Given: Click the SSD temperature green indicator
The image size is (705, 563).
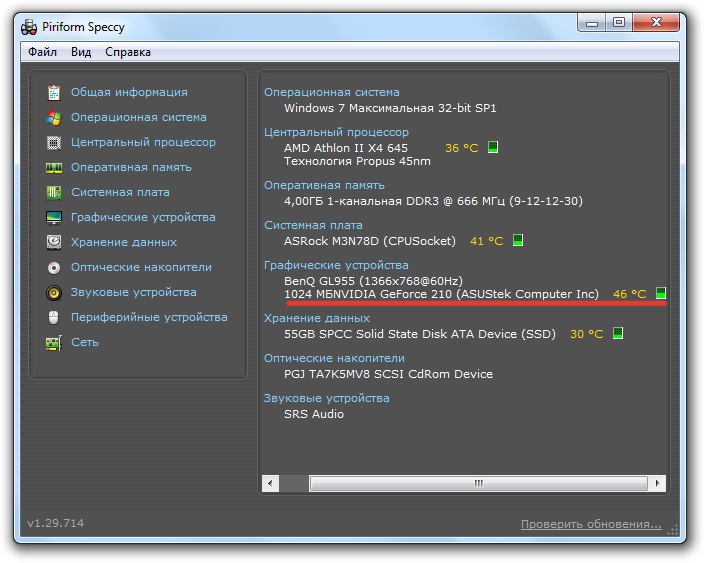Looking at the screenshot, I should [x=617, y=334].
